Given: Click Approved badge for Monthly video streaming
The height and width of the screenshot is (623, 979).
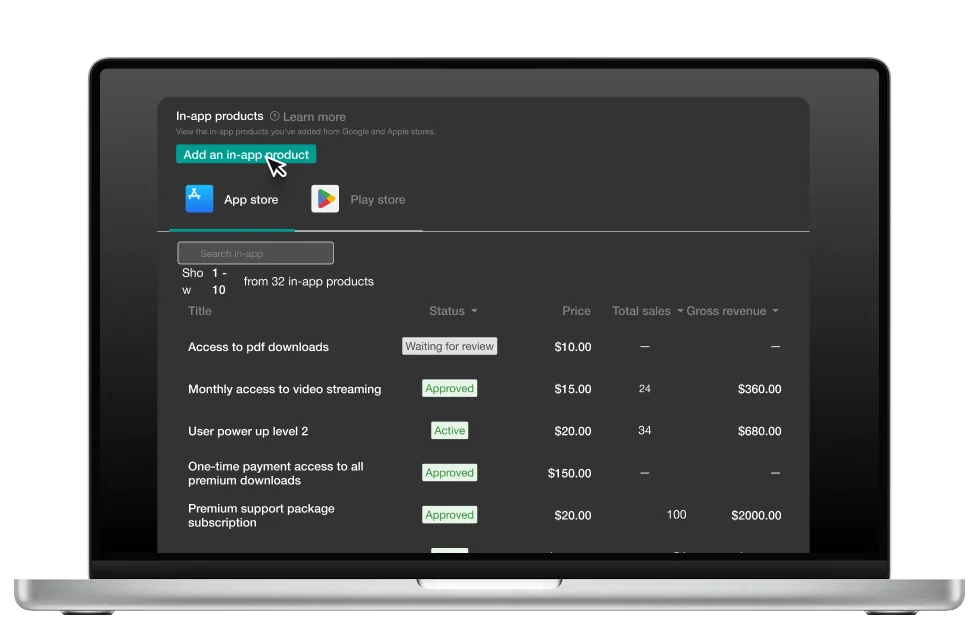Looking at the screenshot, I should pos(449,388).
